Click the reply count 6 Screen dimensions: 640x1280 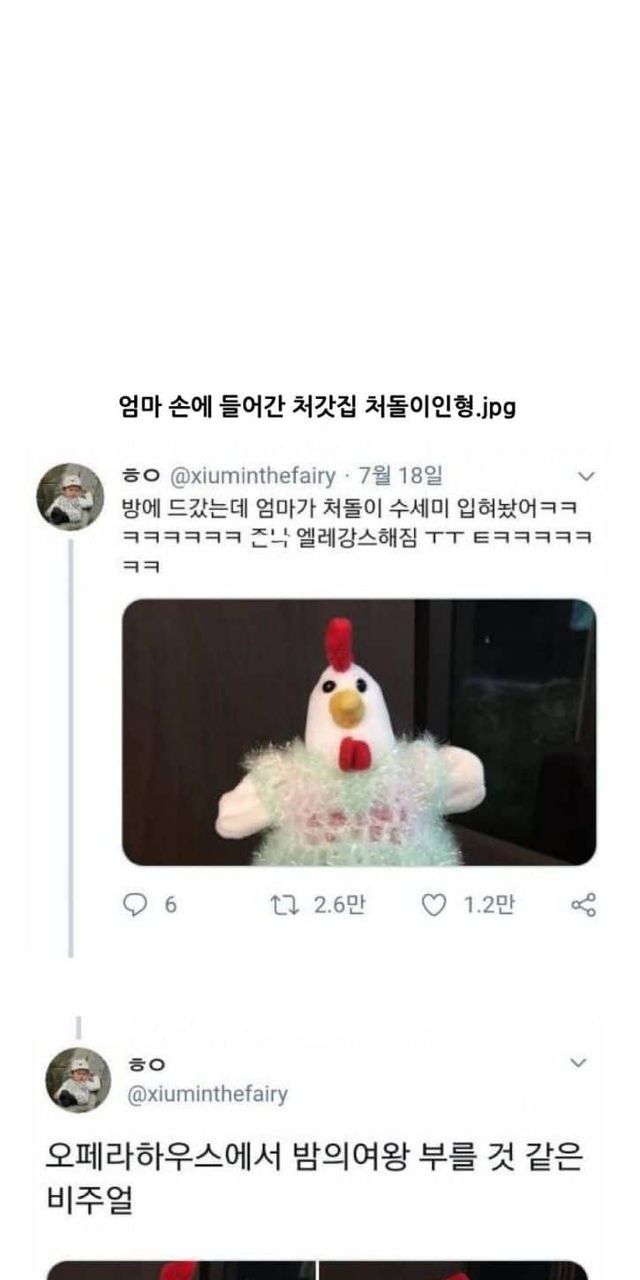pyautogui.click(x=170, y=905)
